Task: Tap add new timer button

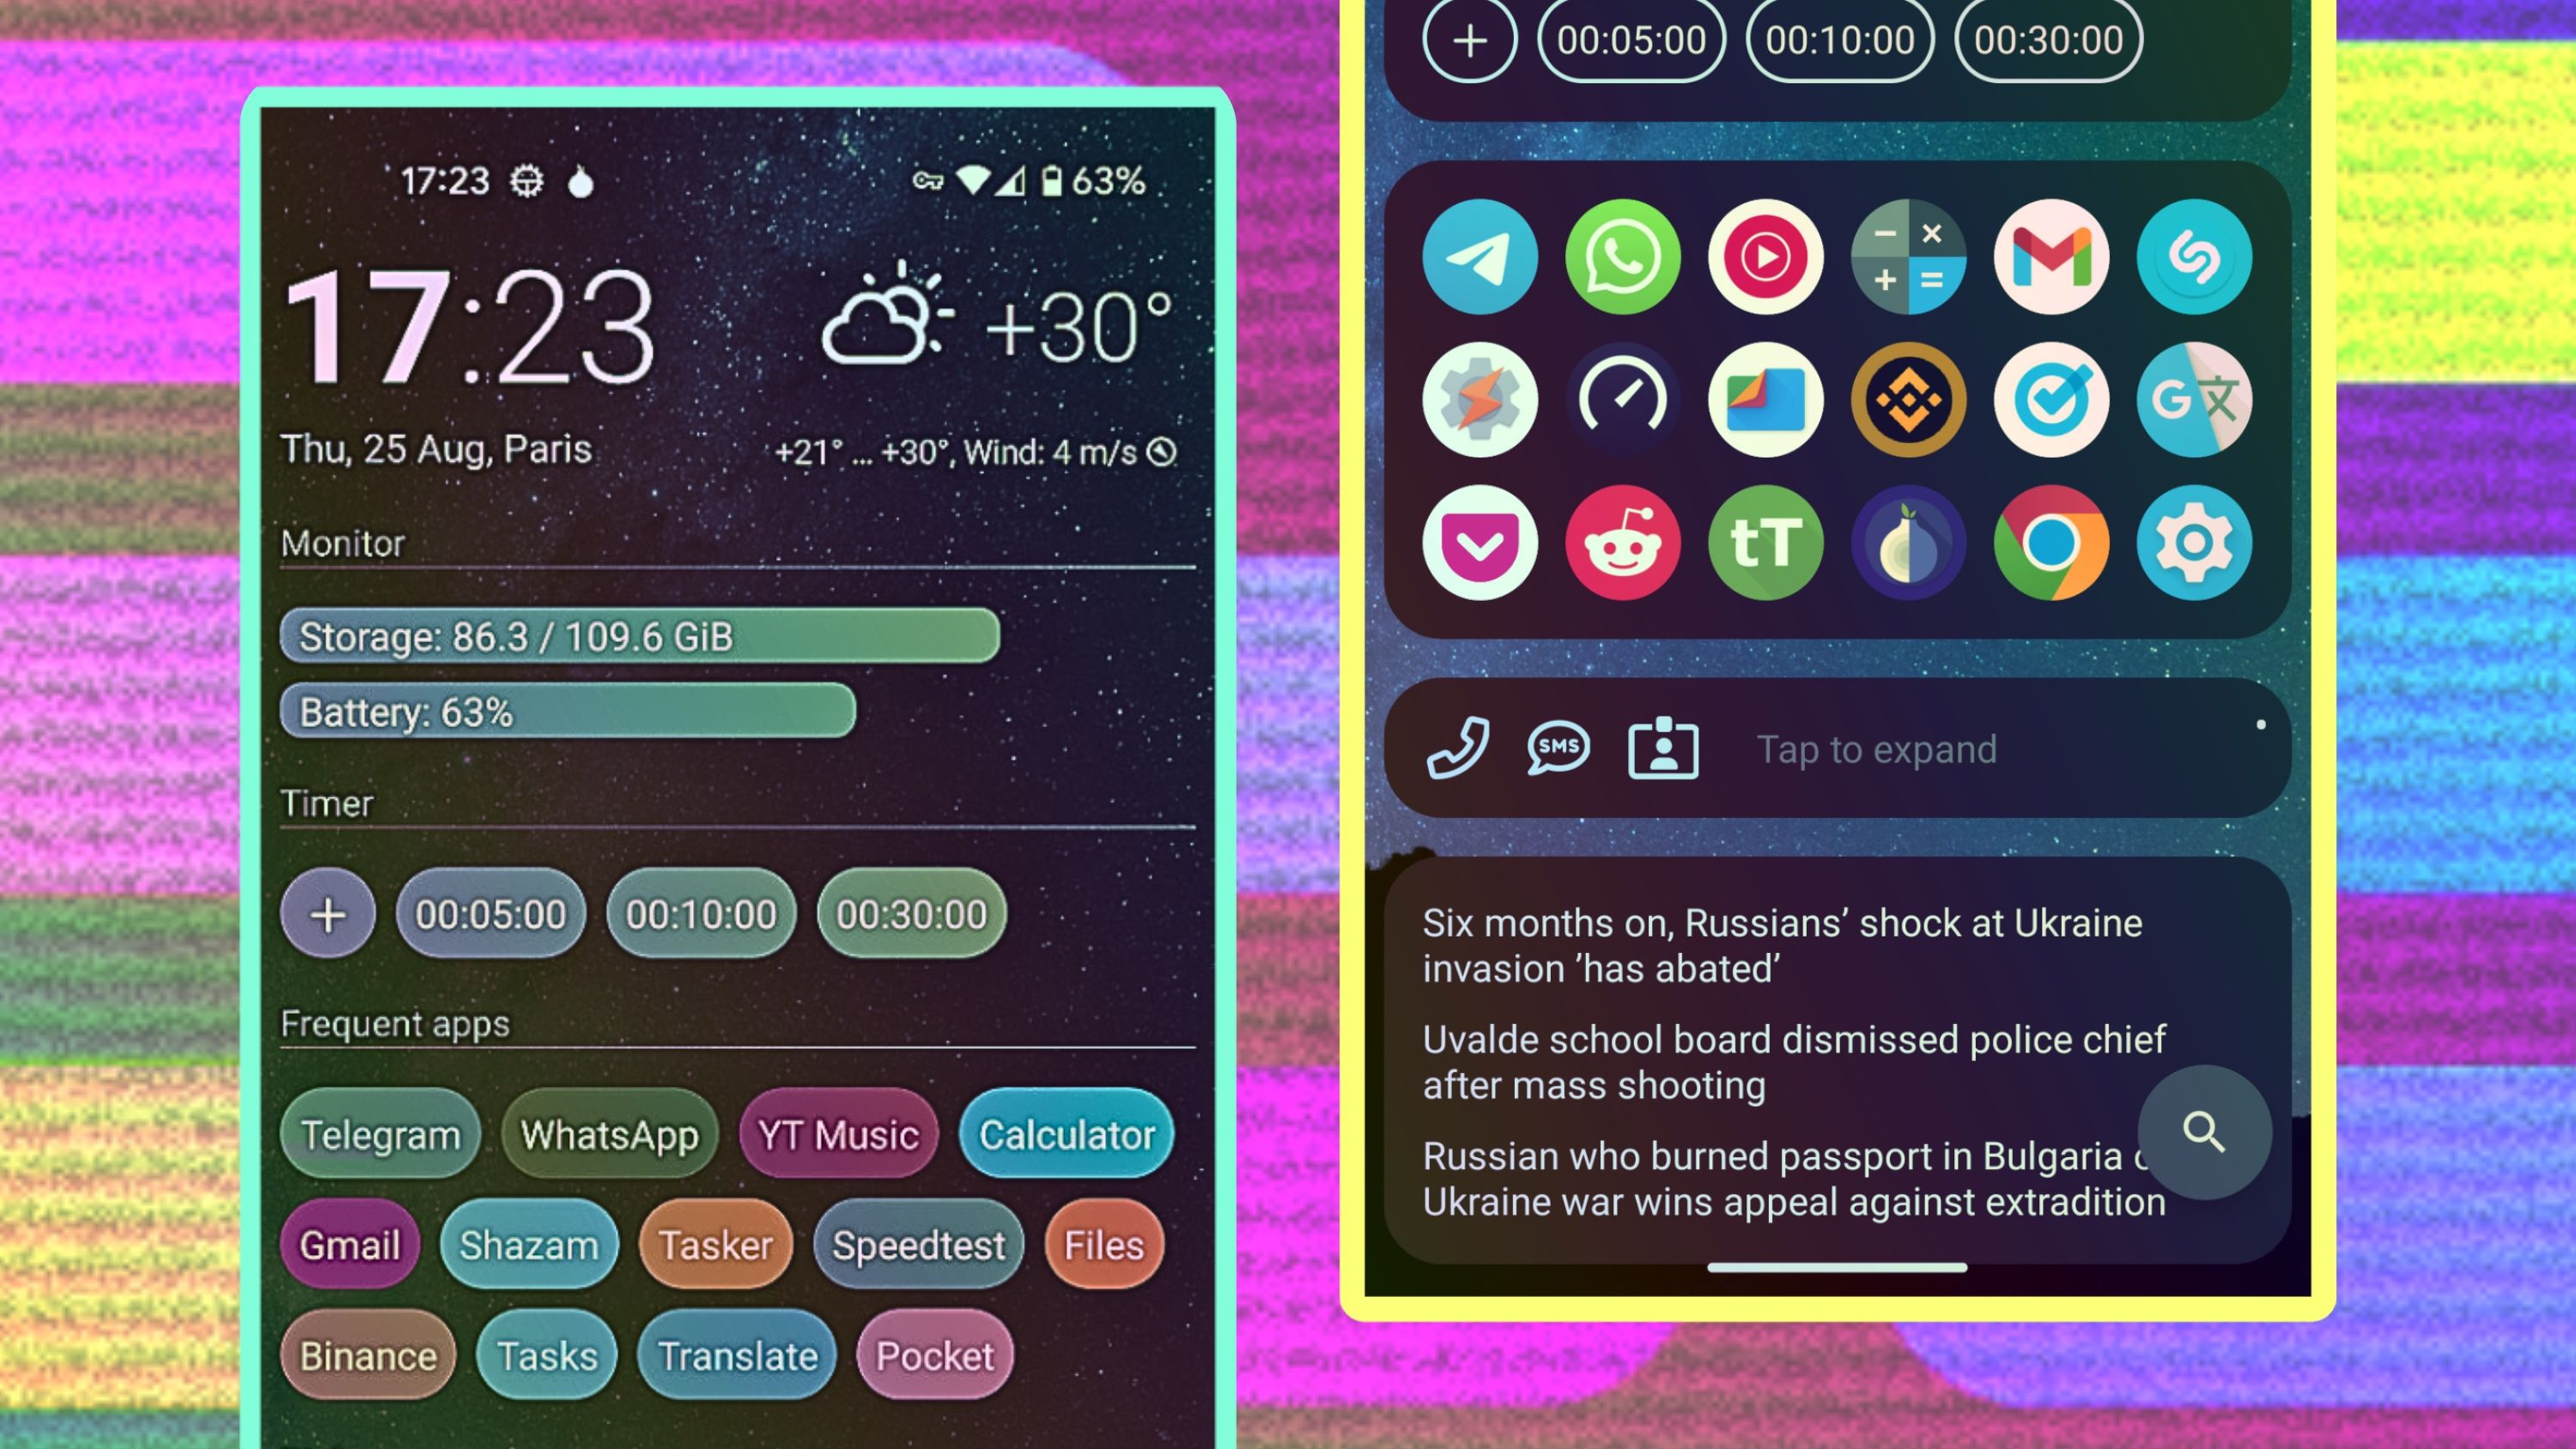Action: 325,913
